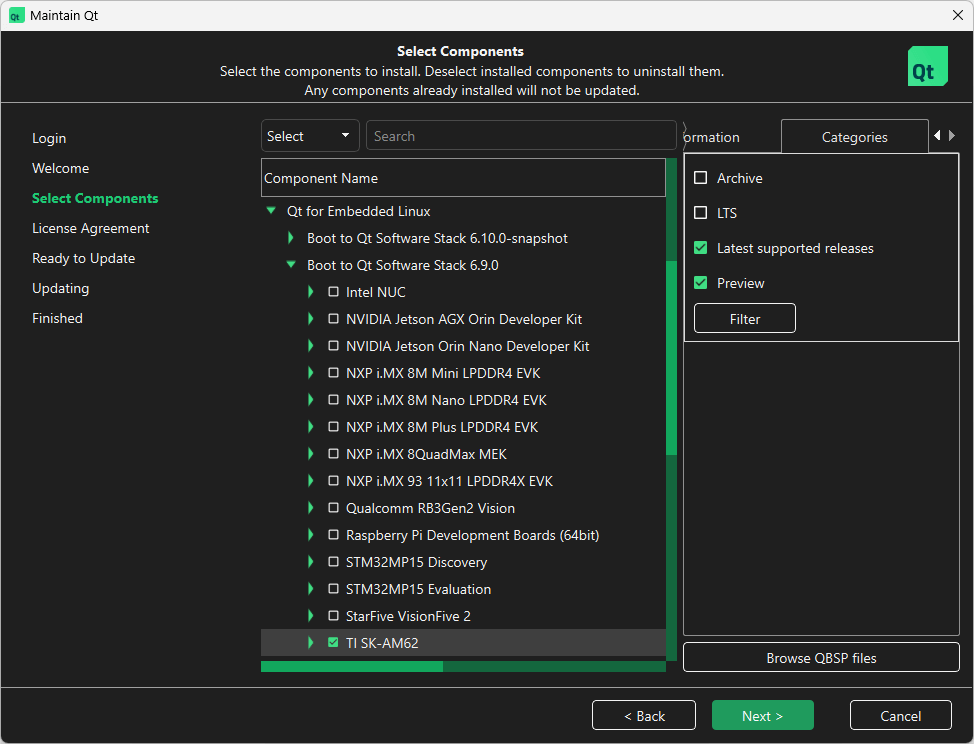The height and width of the screenshot is (744, 974).
Task: Expand STM32MP15 Evaluation node
Action: coord(311,589)
